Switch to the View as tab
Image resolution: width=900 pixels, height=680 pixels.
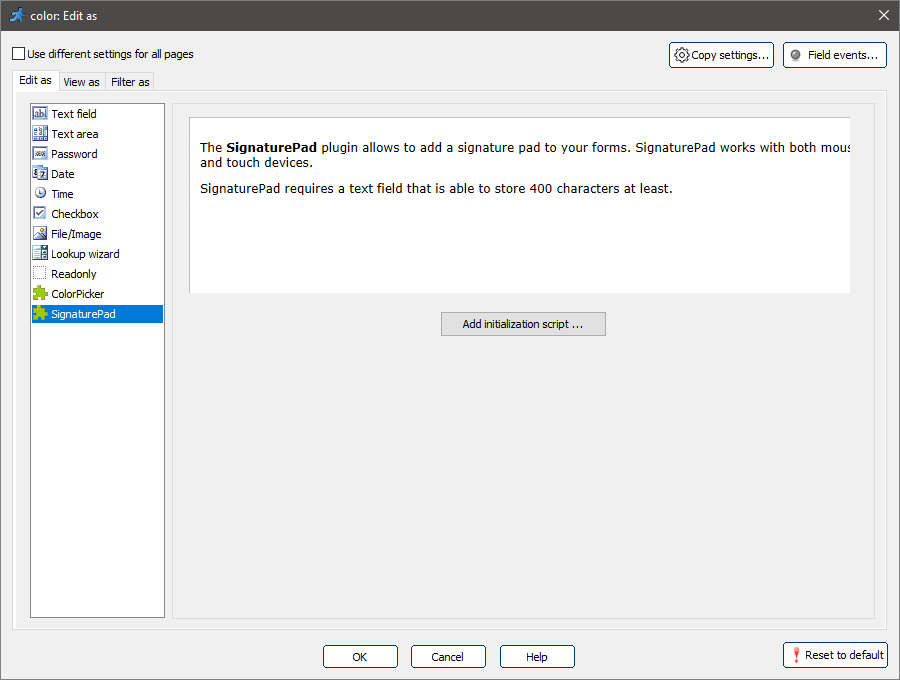81,82
